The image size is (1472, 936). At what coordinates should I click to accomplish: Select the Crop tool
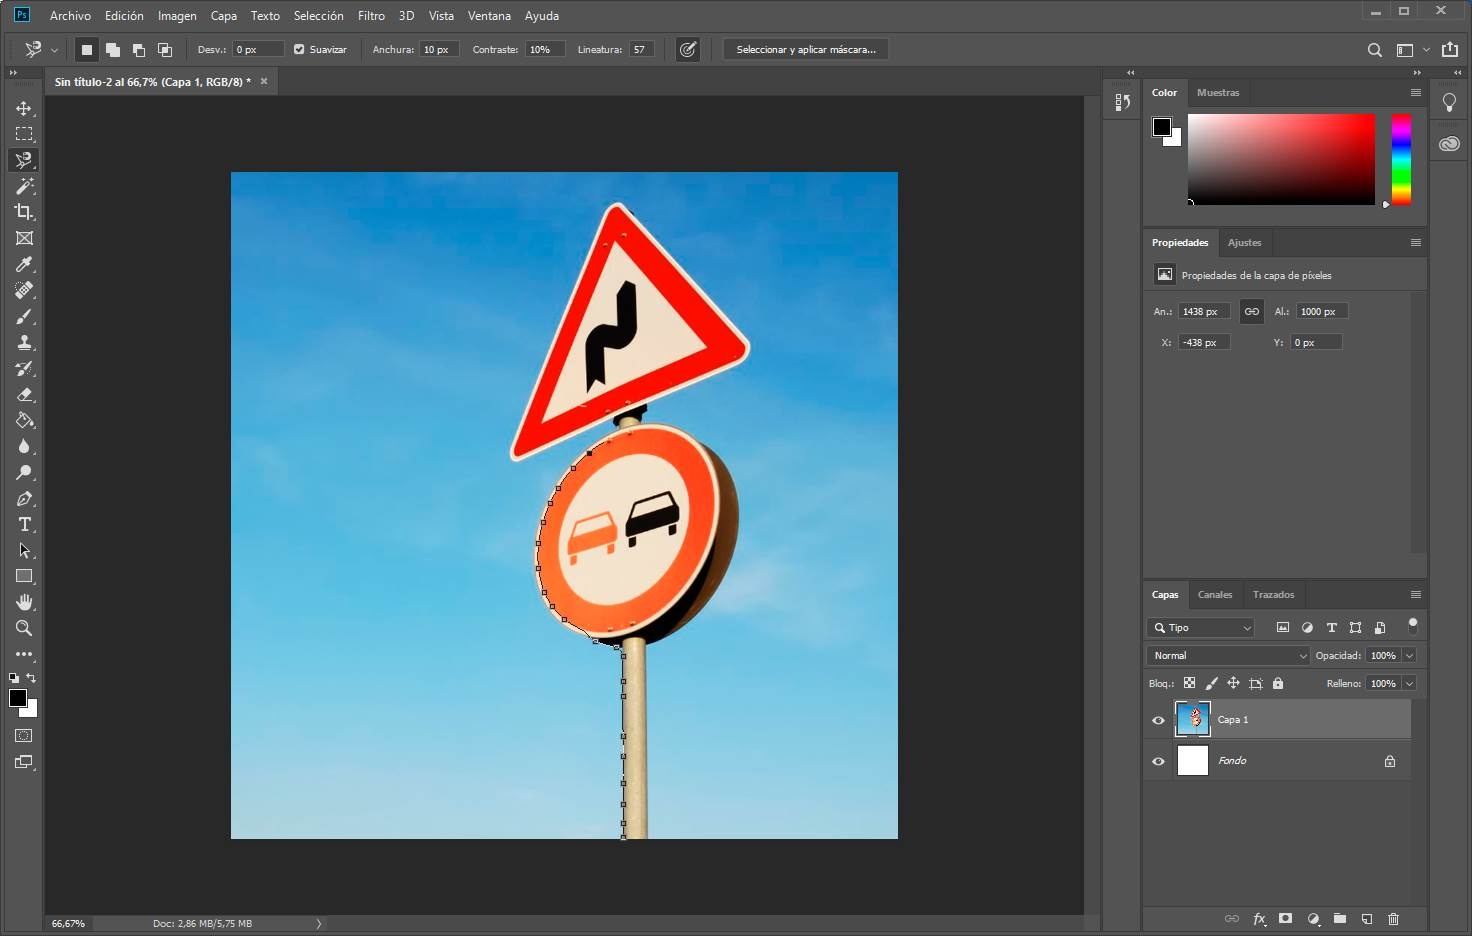(24, 212)
